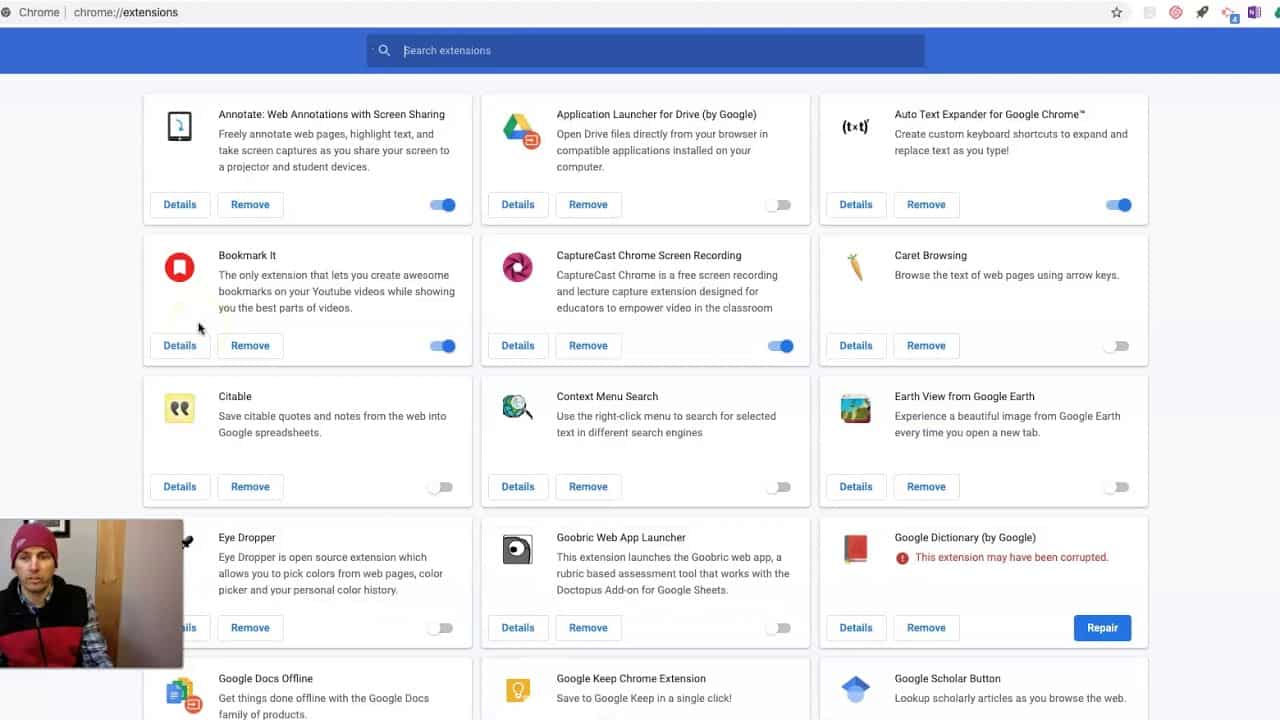Viewport: 1280px width, 720px height.
Task: Enable Goobric Web App Launcher toggle
Action: pyautogui.click(x=778, y=628)
